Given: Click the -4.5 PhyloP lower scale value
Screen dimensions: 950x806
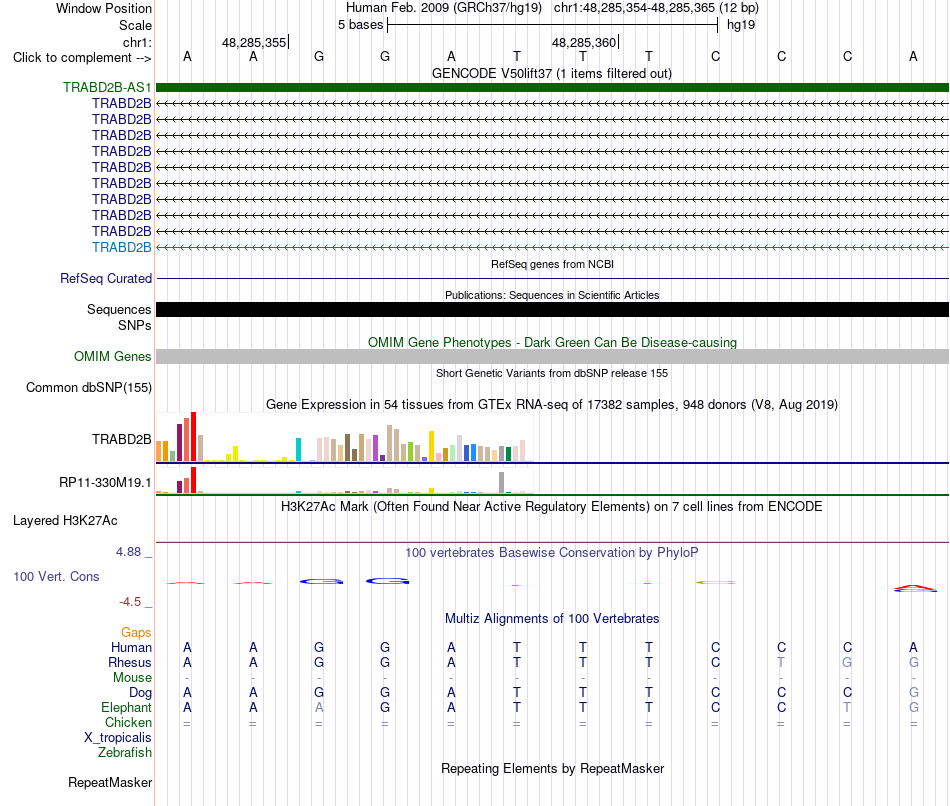Looking at the screenshot, I should 130,602.
